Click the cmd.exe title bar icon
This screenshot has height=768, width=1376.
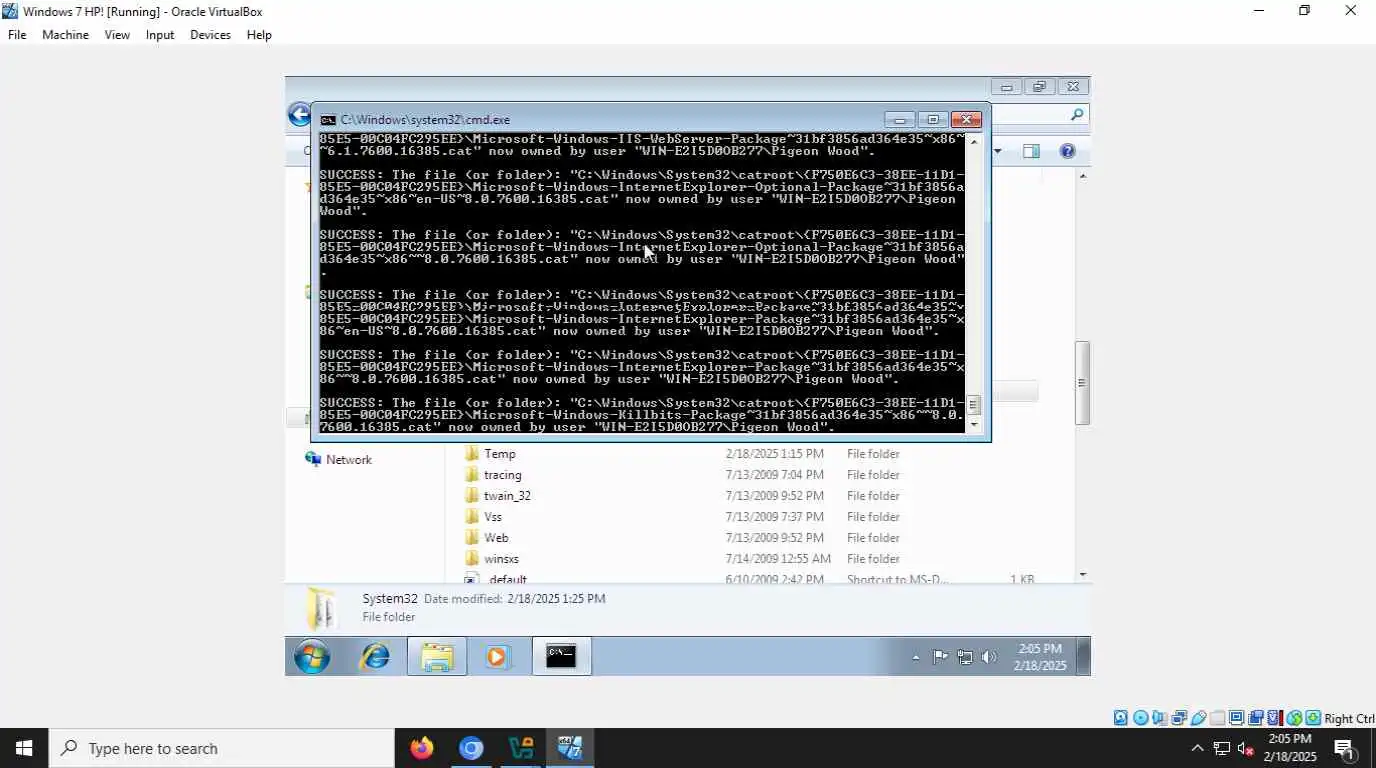(327, 120)
